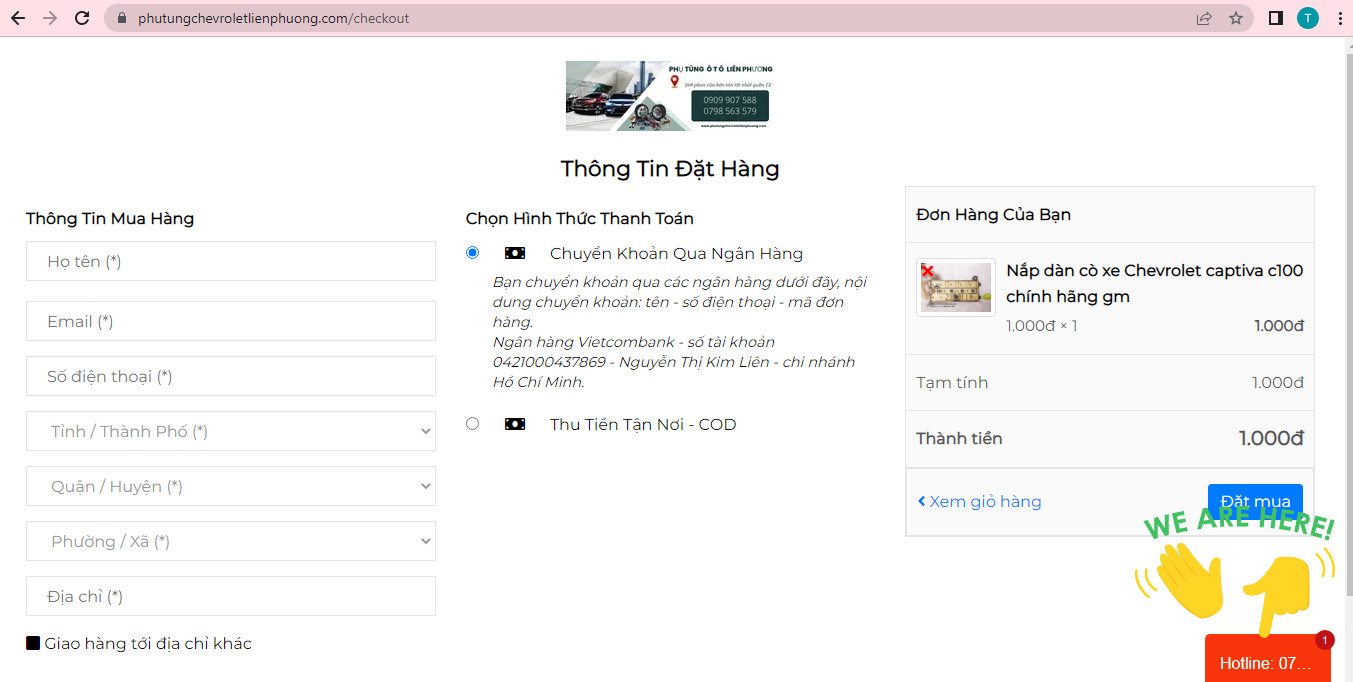Screen dimensions: 1353x682
Task: Open the Quận / Huyện dropdown
Action: [231, 486]
